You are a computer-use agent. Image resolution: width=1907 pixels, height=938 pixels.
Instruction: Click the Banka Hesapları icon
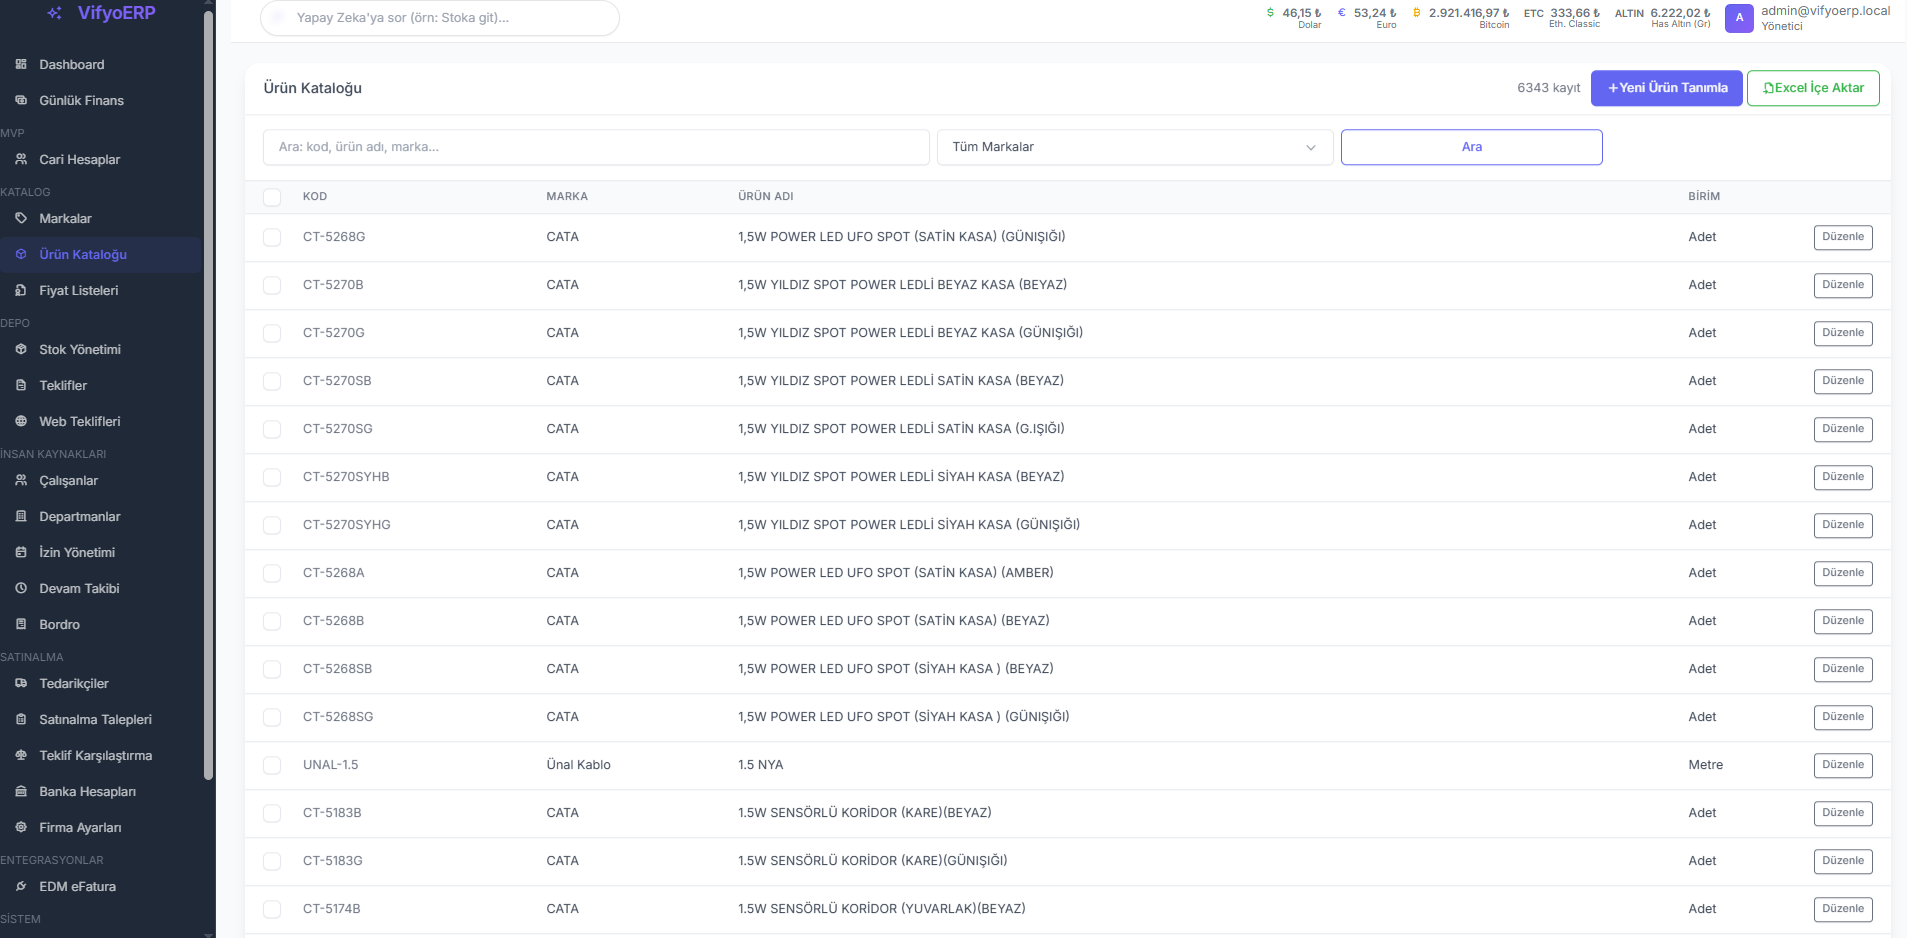pyautogui.click(x=21, y=791)
